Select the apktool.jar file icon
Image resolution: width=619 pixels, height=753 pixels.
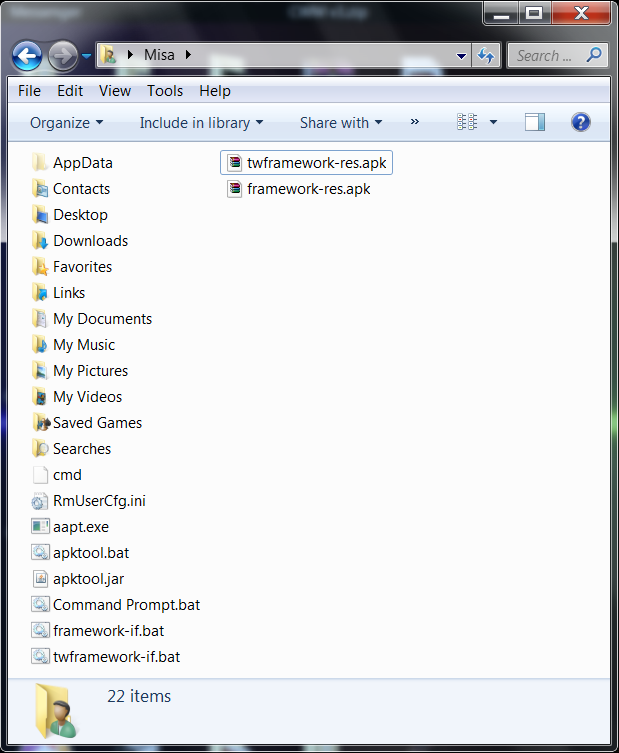(40, 579)
